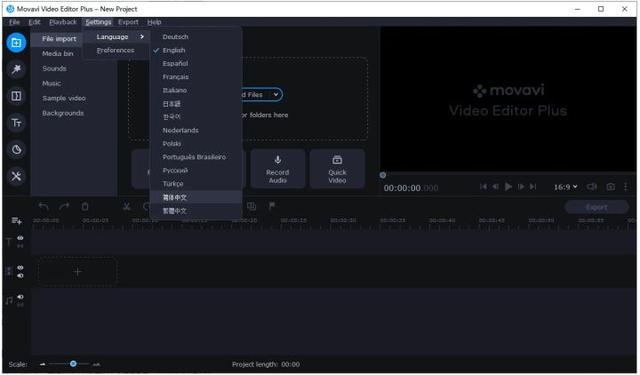Open More Tools wrench icon
640x375 pixels.
tap(16, 176)
